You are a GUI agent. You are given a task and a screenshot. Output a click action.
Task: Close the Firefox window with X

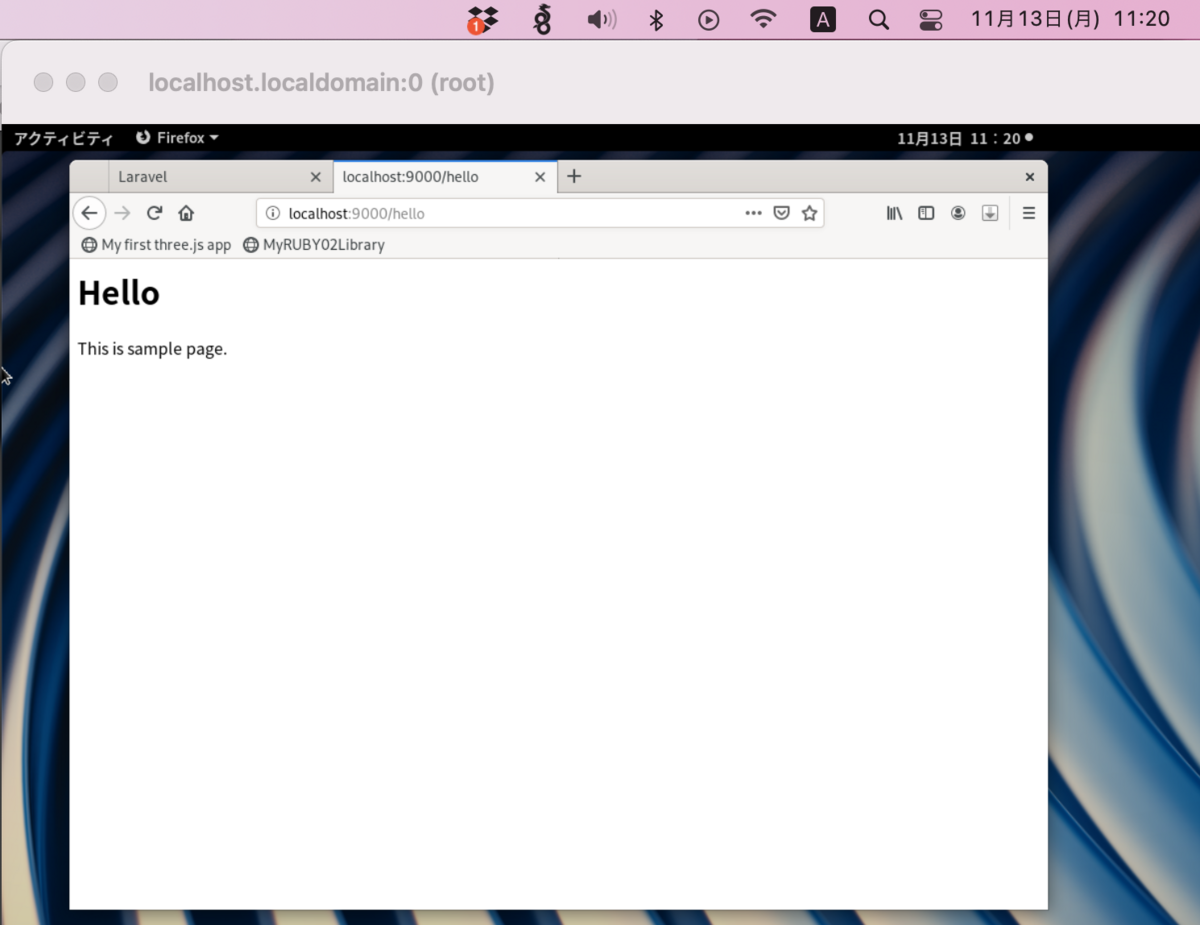(1030, 177)
